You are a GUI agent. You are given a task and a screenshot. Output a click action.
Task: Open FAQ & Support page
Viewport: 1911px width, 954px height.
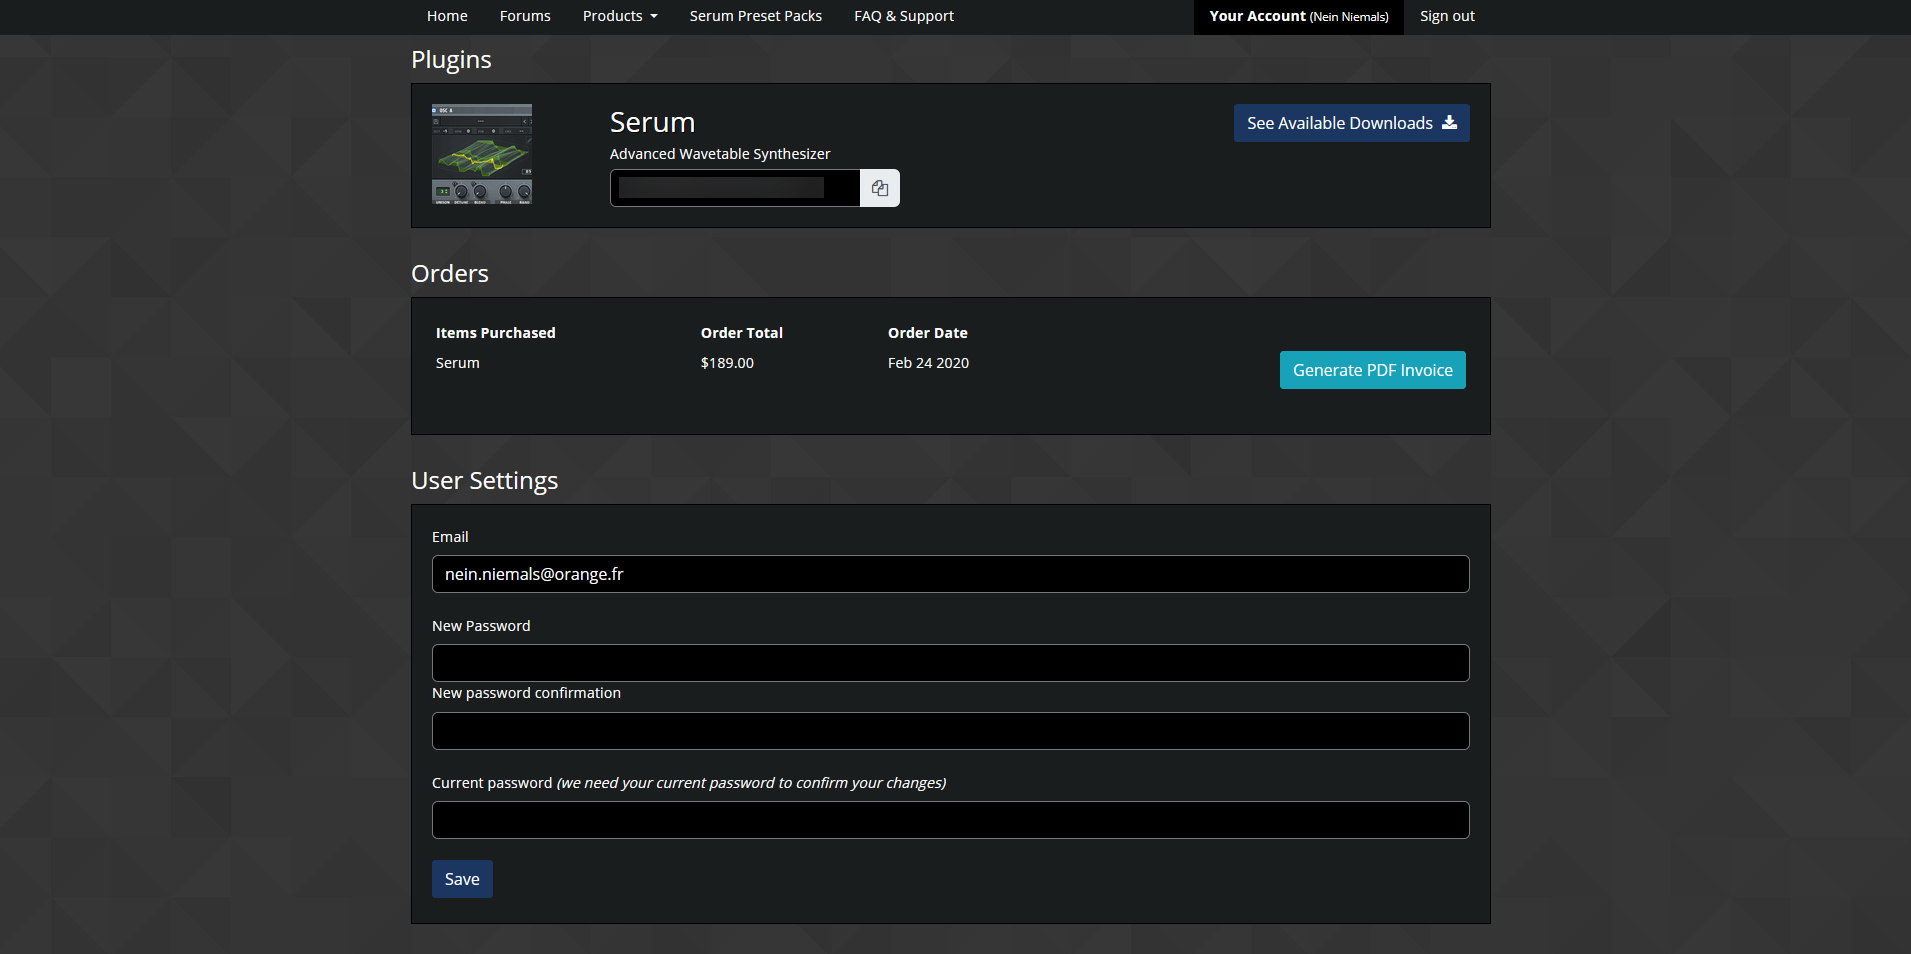click(x=904, y=16)
